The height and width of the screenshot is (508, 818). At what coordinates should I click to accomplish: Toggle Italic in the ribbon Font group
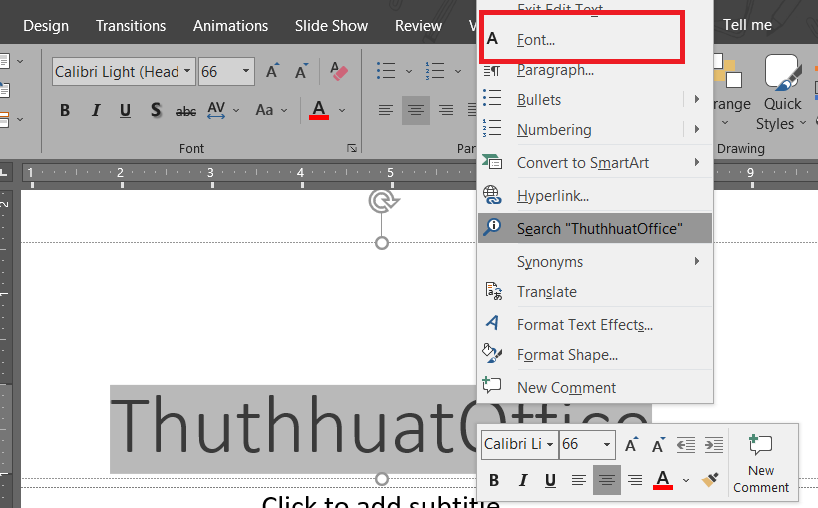95,110
